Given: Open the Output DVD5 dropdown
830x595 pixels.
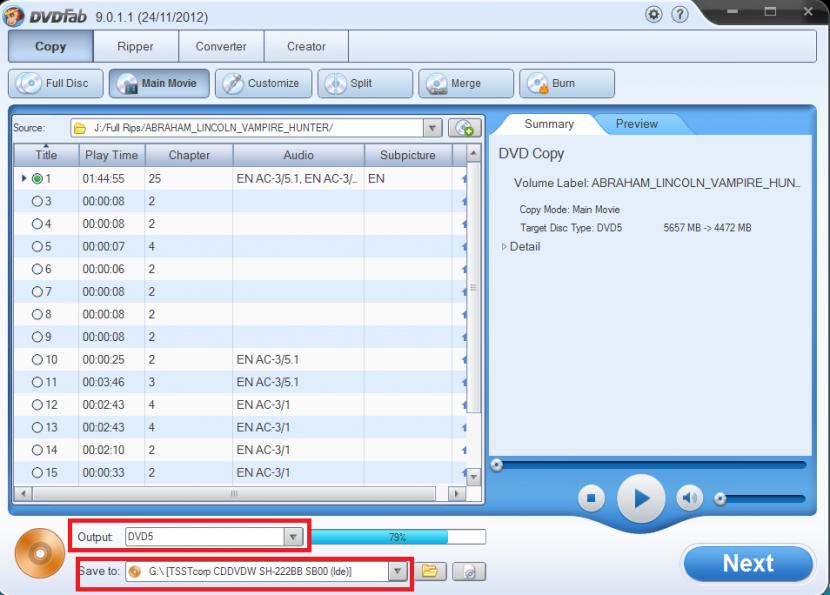Looking at the screenshot, I should tap(292, 537).
